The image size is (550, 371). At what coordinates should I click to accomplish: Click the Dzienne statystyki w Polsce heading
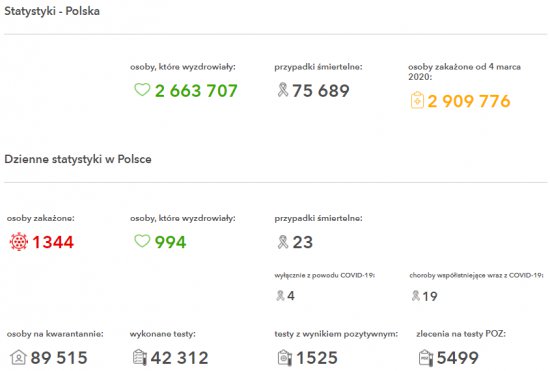(x=78, y=159)
